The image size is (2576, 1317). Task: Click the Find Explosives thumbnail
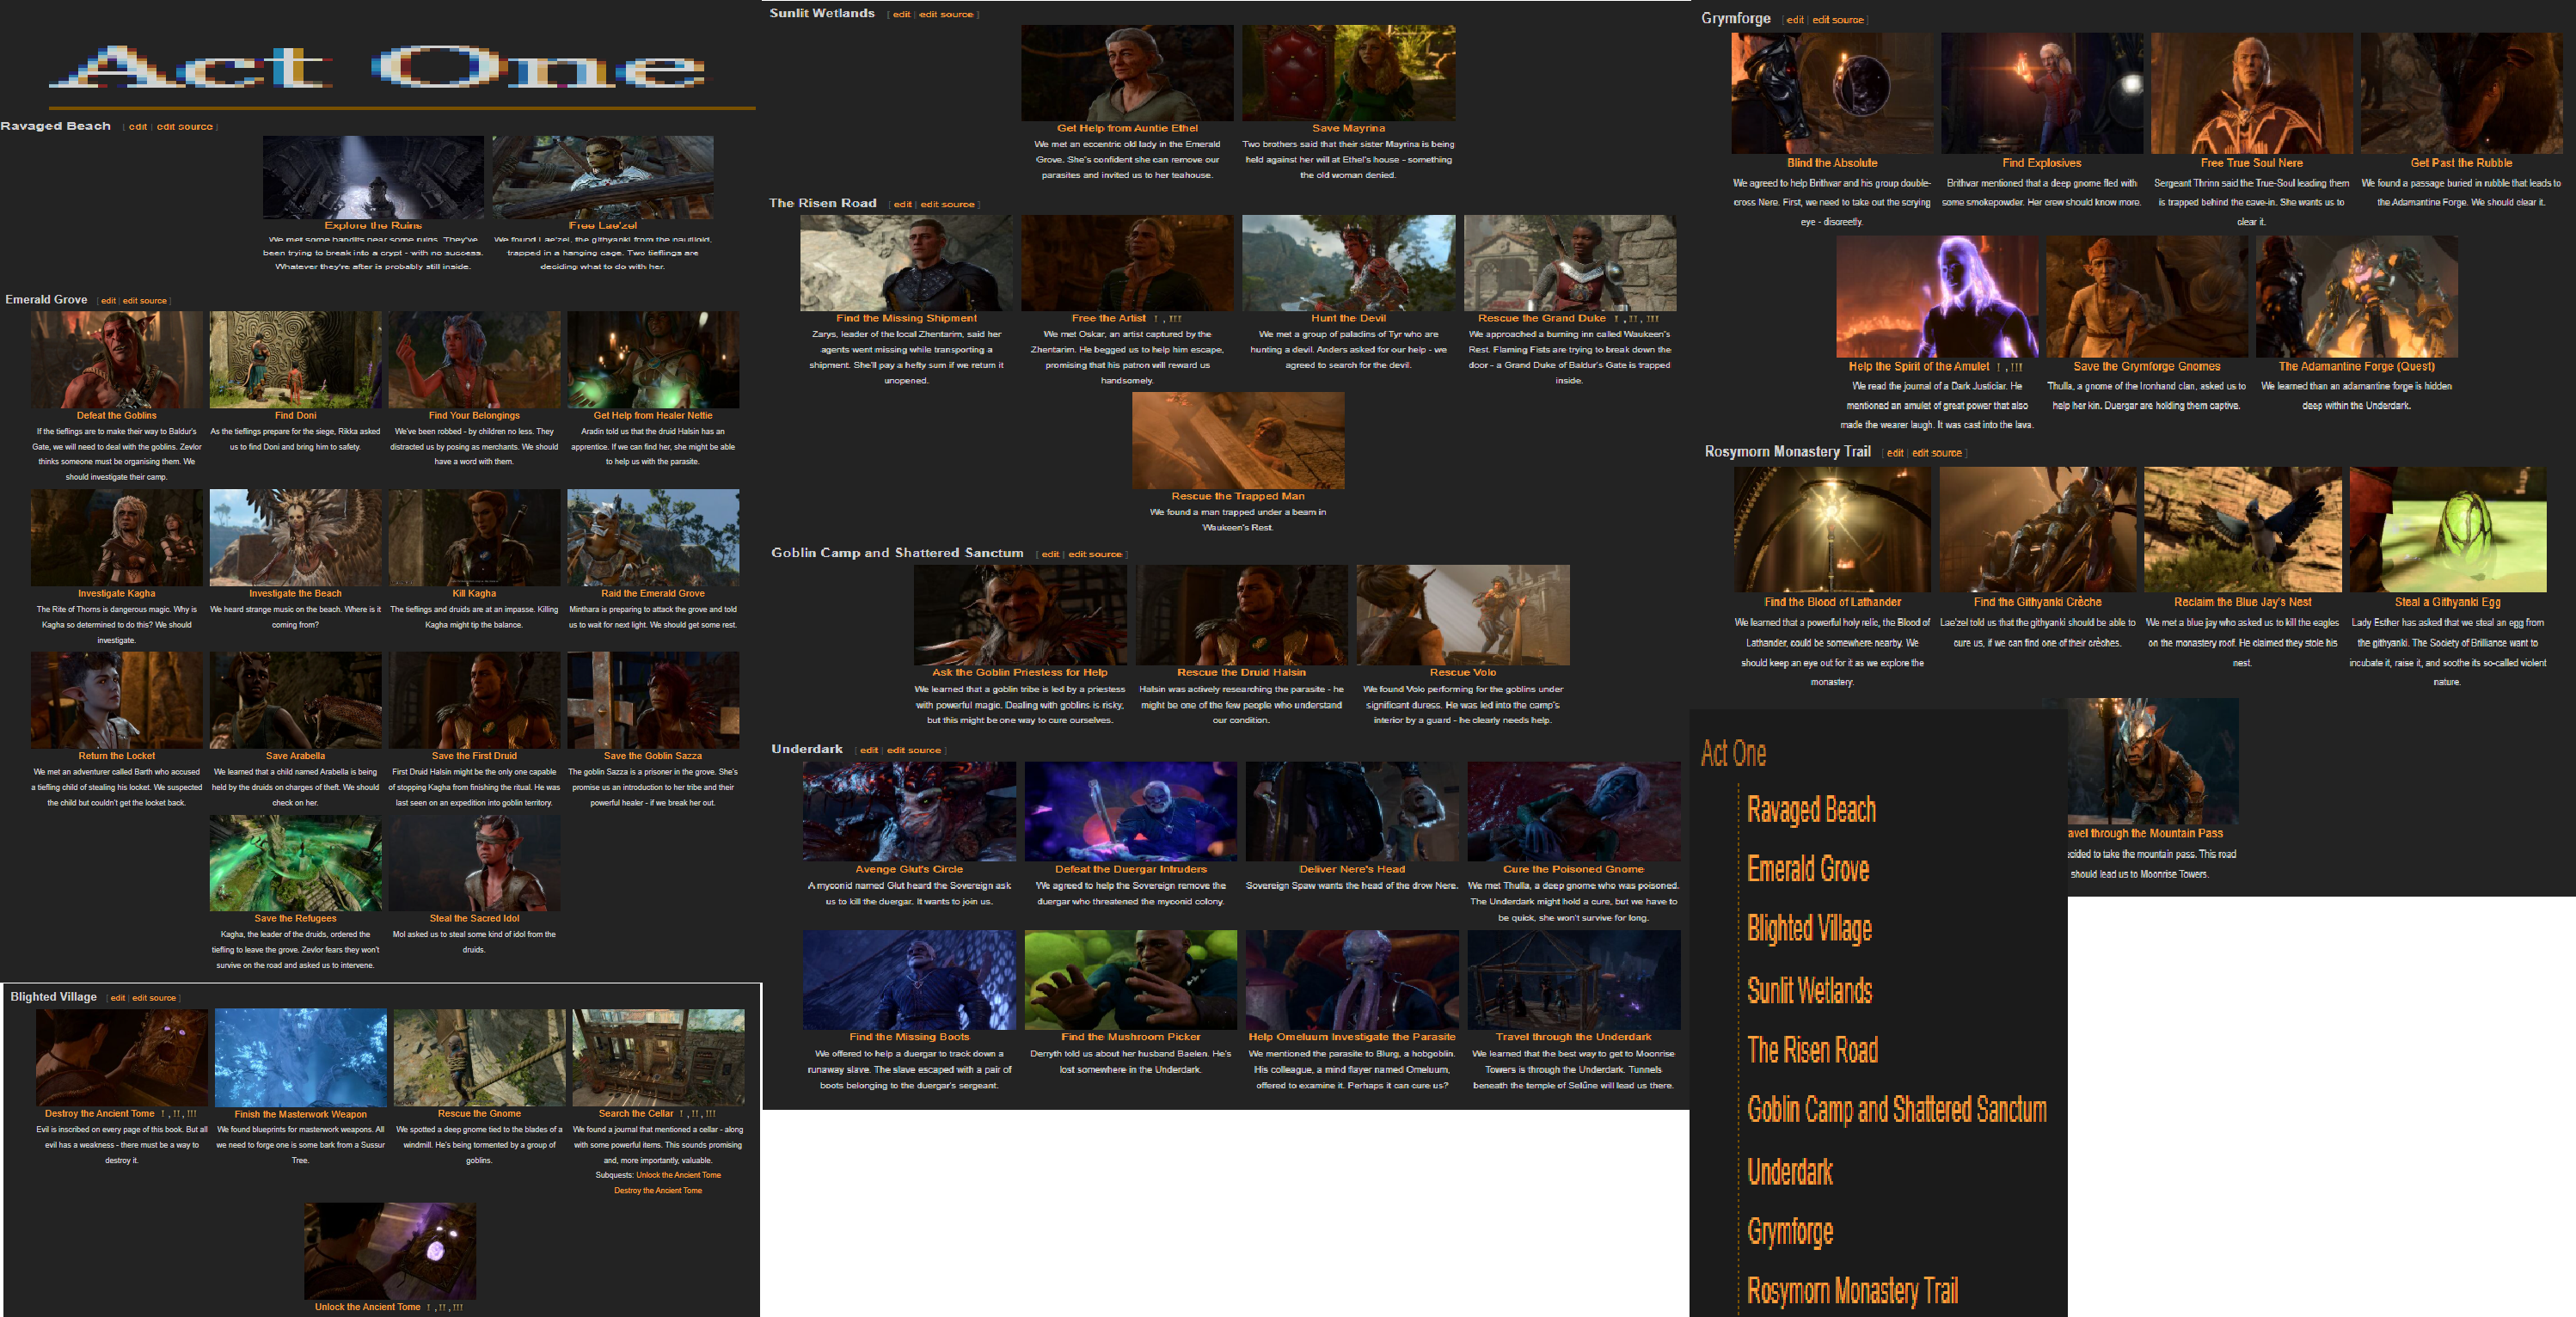pos(2042,93)
